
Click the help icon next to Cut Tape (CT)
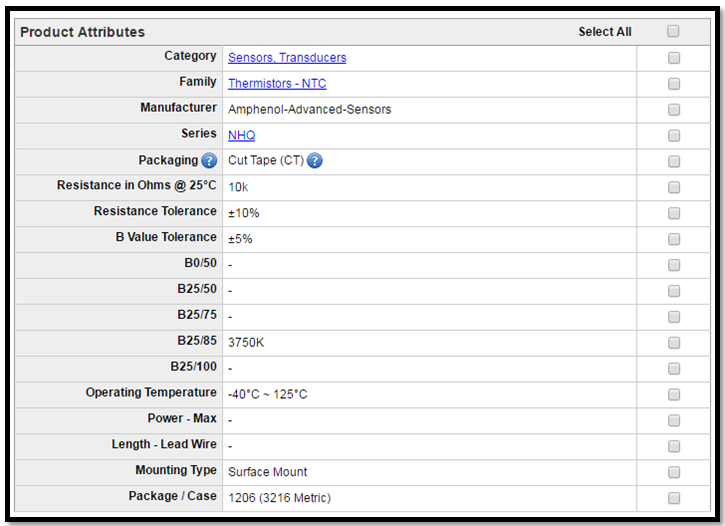pyautogui.click(x=315, y=161)
